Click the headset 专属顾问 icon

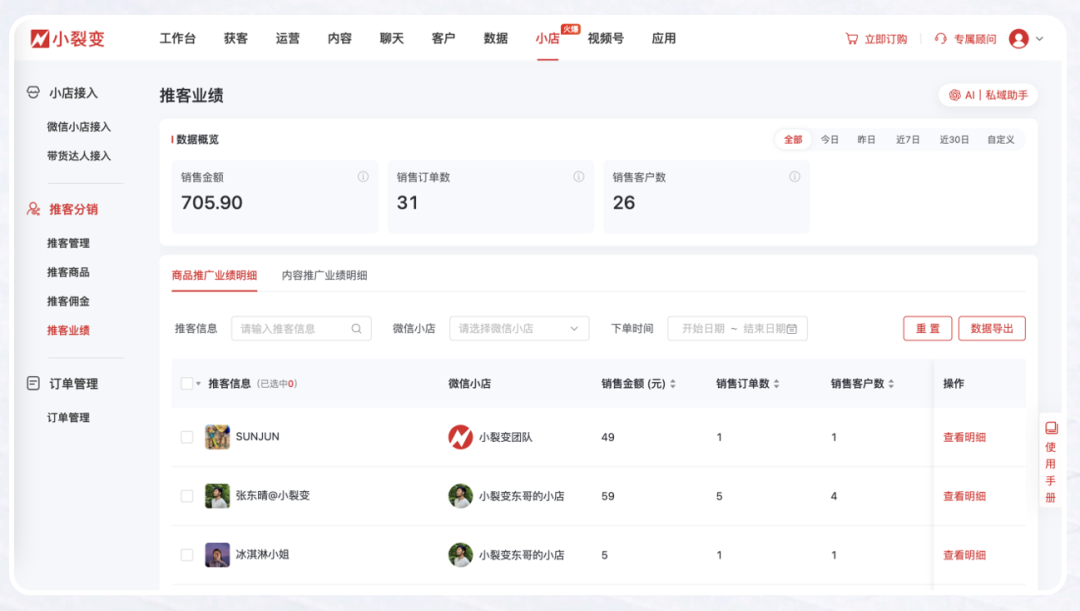[940, 39]
